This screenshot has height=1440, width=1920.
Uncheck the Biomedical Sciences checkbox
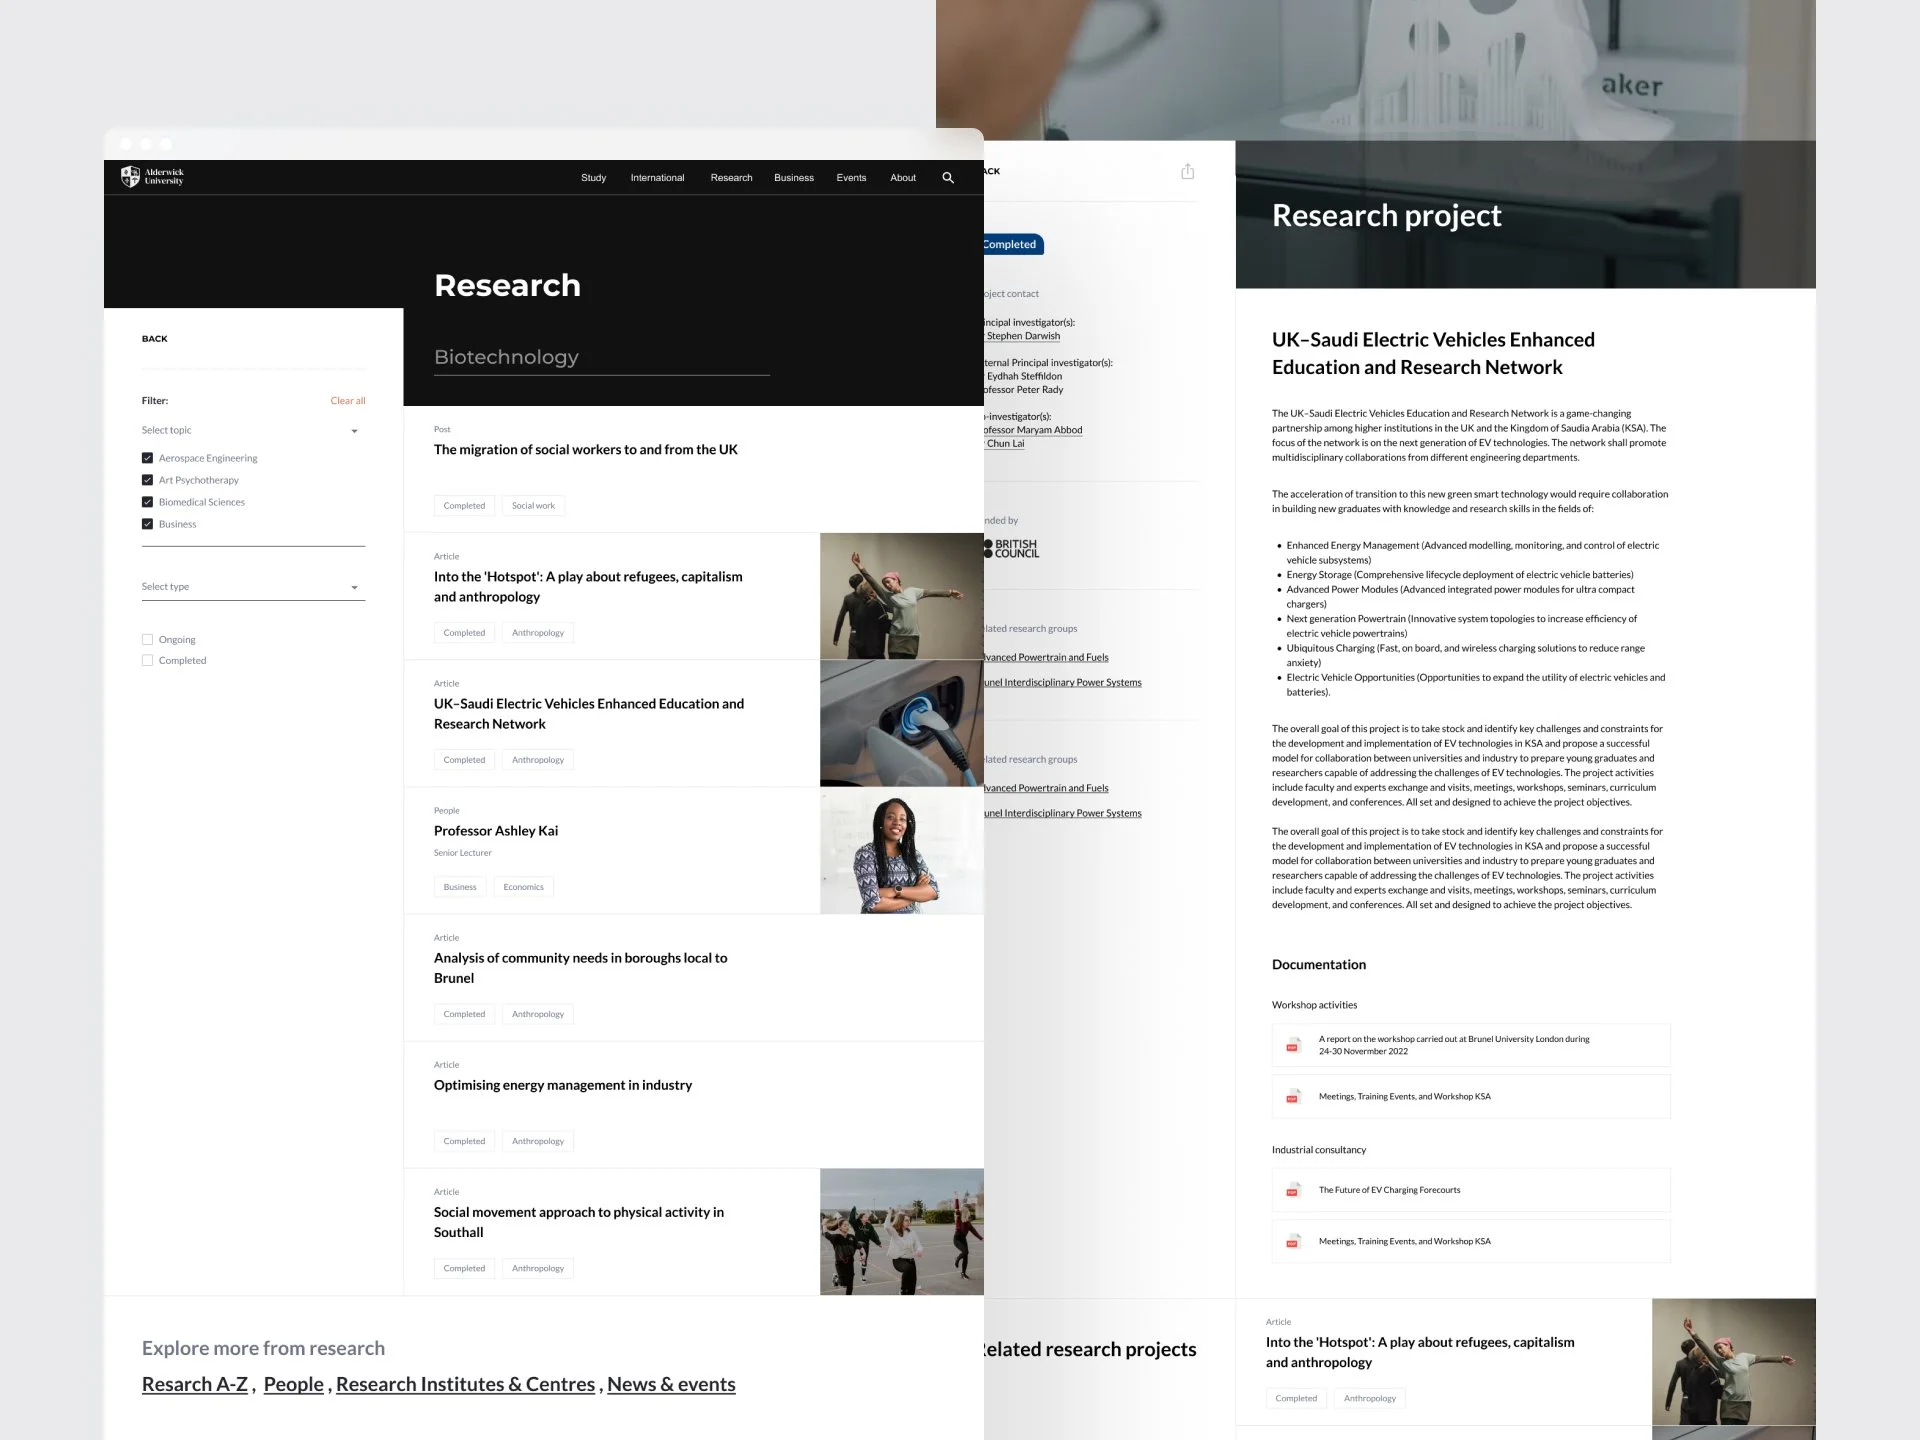[x=147, y=502]
